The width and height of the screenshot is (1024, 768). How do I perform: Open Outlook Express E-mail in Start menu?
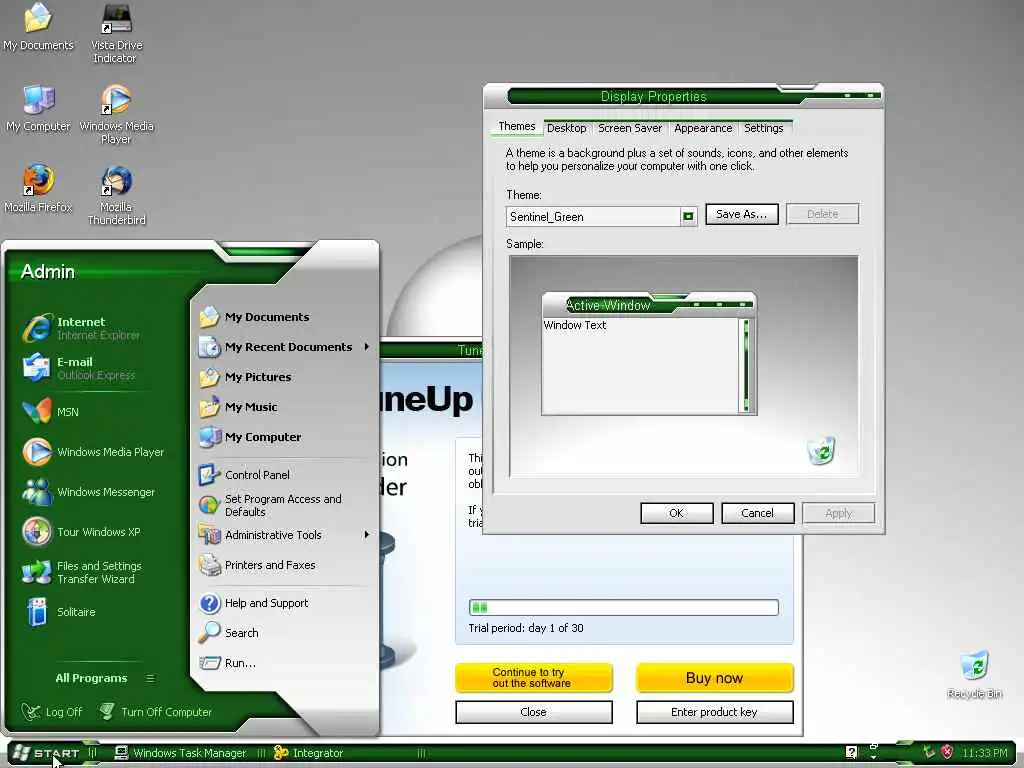click(79, 368)
